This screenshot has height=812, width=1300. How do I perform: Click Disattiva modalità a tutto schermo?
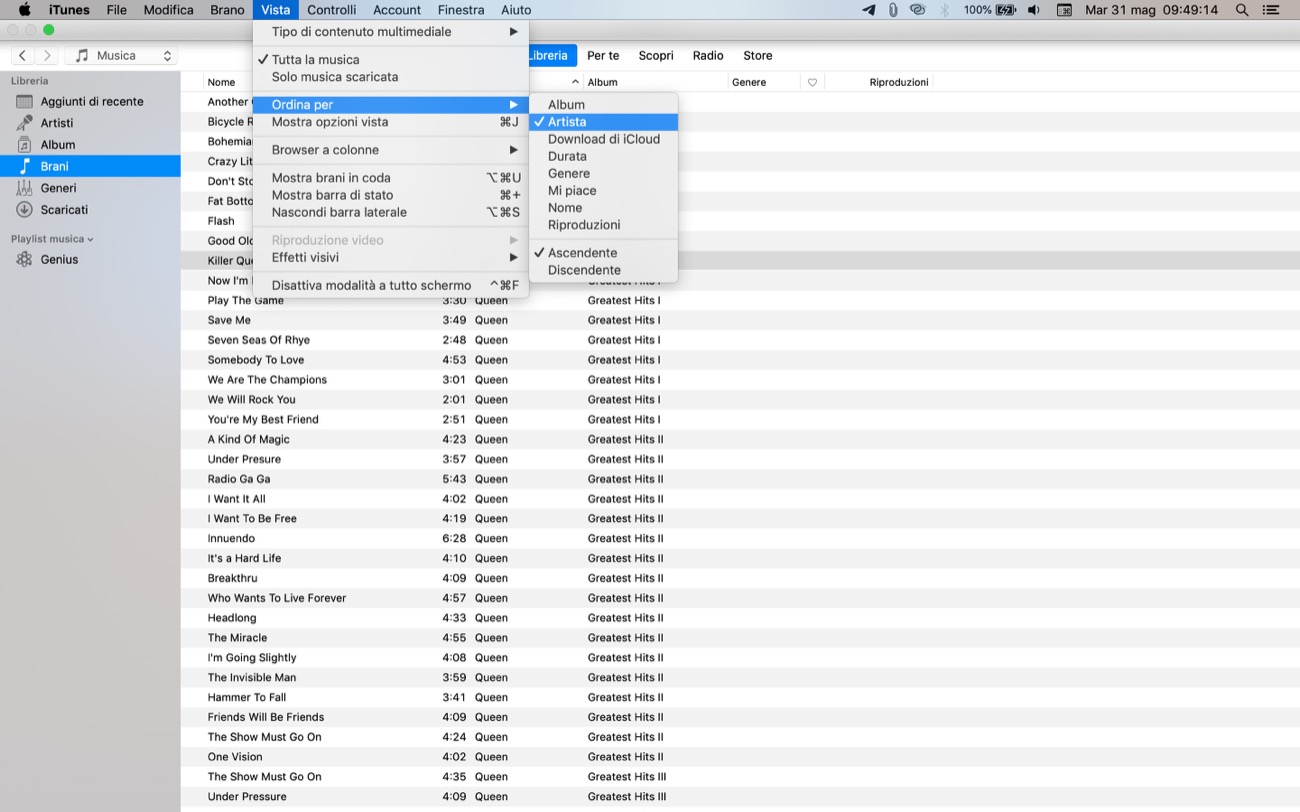click(x=391, y=285)
